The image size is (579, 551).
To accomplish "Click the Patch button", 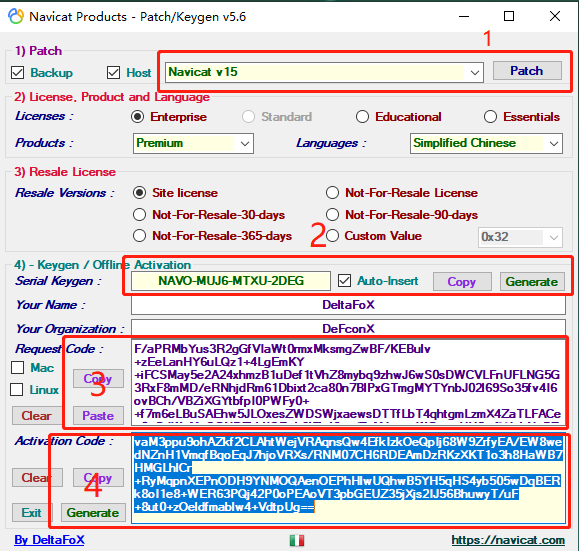I will click(x=527, y=71).
